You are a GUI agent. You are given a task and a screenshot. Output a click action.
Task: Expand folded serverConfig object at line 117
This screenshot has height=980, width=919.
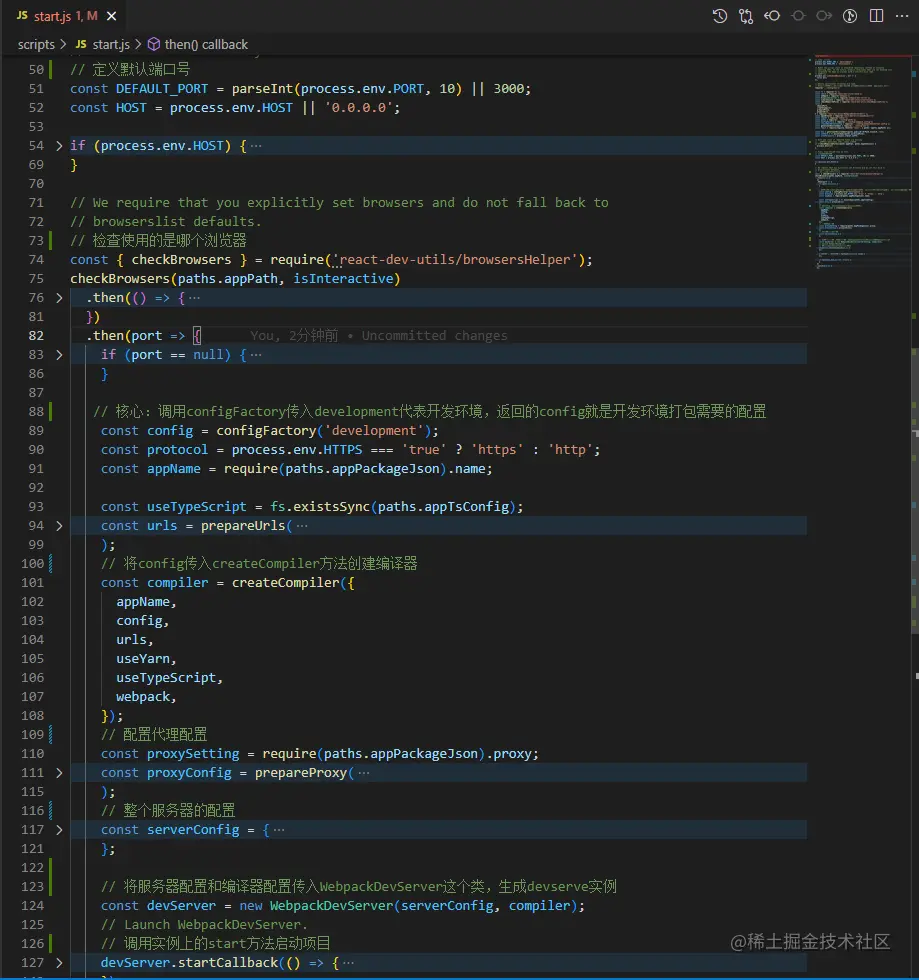click(59, 830)
